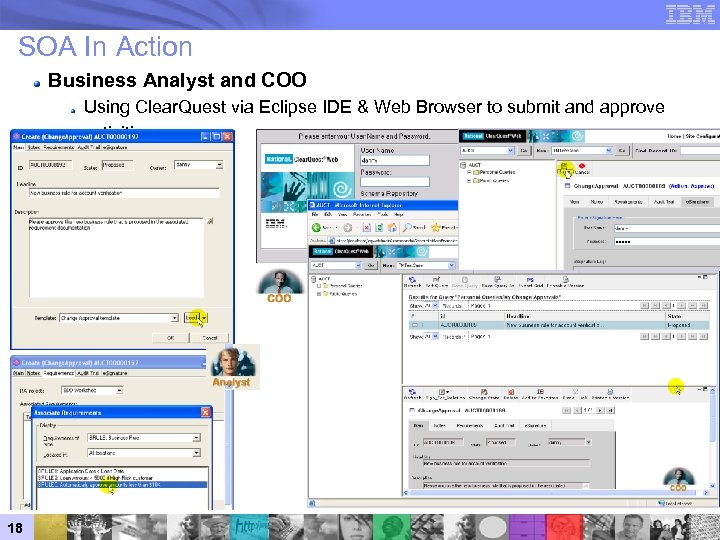Click Refresh icon in the query results toolbar

point(412,281)
